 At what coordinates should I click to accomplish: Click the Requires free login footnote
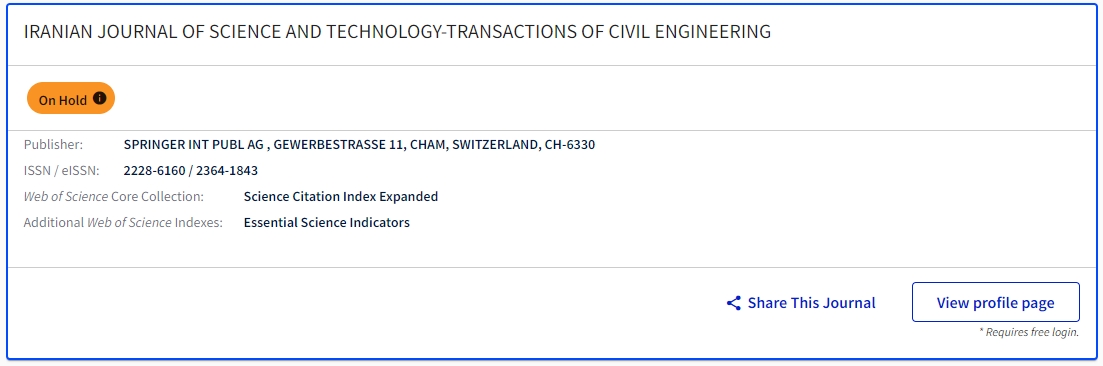(x=1028, y=332)
